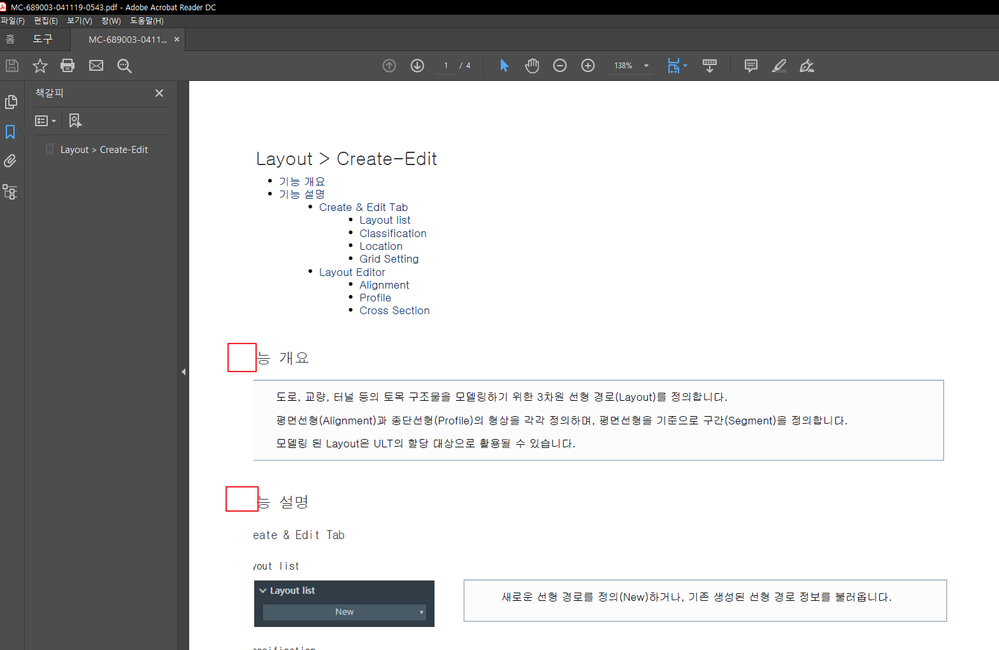The image size is (999, 650).
Task: Follow the Layout list link
Action: point(385,220)
